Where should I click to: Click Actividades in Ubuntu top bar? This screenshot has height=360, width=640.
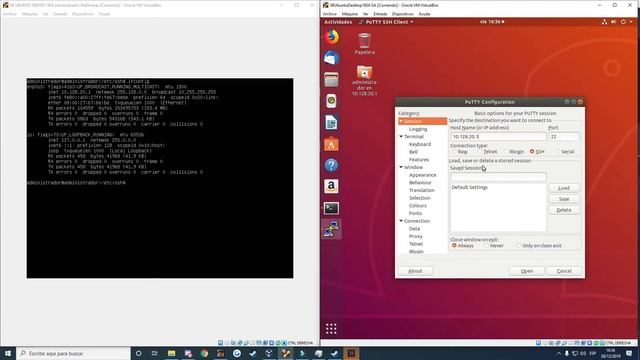point(338,22)
